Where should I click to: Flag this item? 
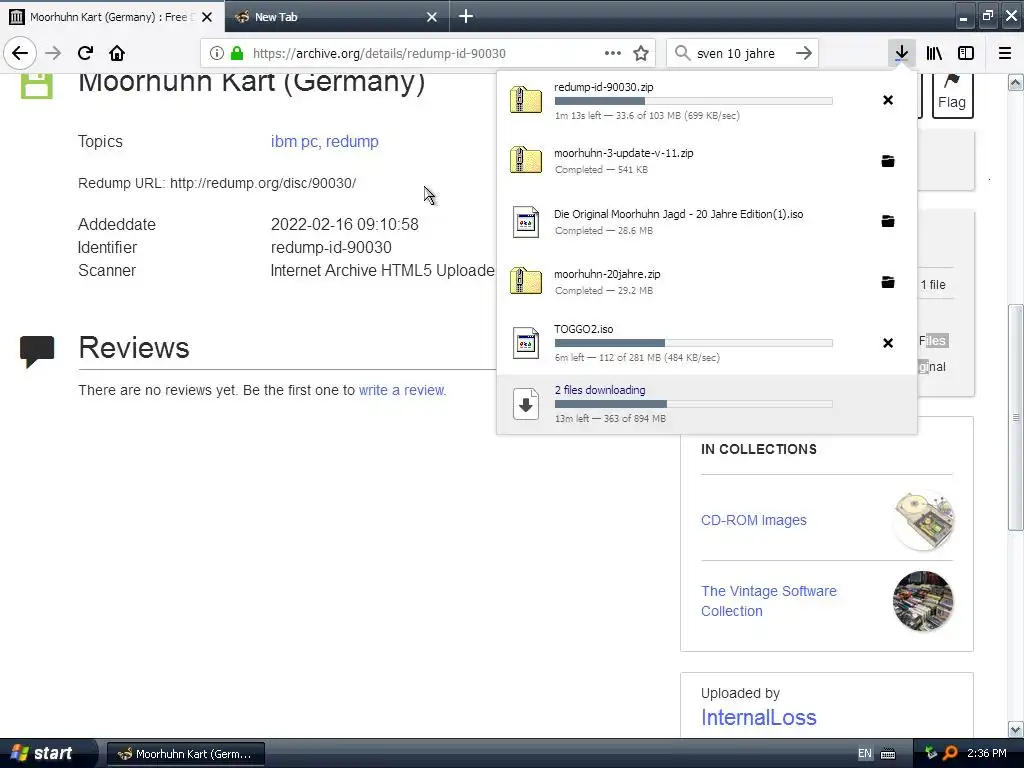click(x=952, y=95)
